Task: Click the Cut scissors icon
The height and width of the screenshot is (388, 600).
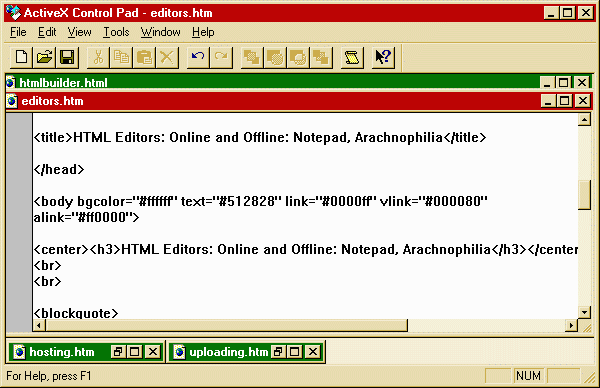Action: (98, 57)
